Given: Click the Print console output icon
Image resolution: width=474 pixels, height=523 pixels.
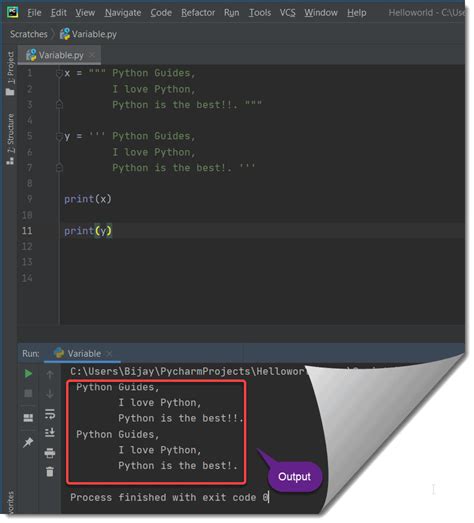Looking at the screenshot, I should [50, 453].
